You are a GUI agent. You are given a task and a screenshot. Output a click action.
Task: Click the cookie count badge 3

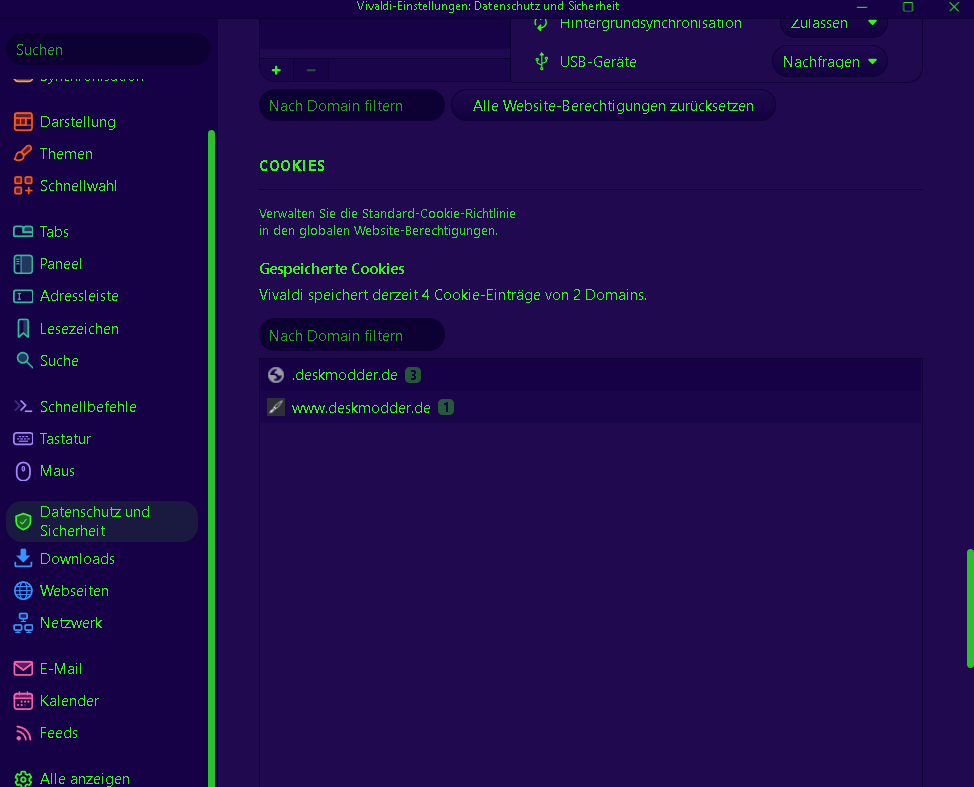[413, 375]
